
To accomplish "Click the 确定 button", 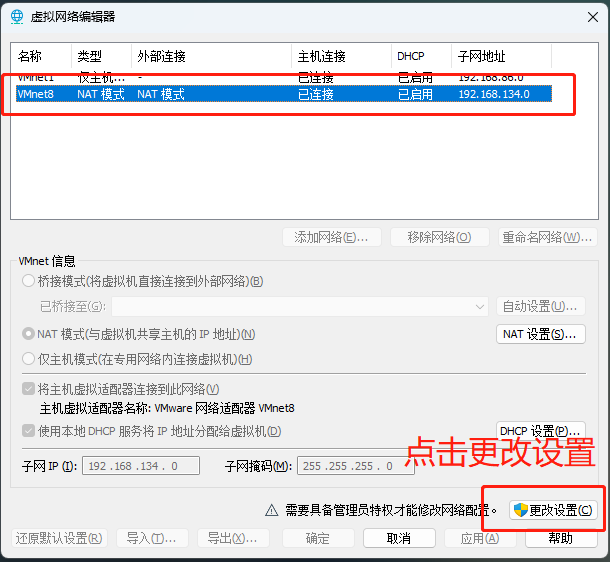I will (x=318, y=538).
